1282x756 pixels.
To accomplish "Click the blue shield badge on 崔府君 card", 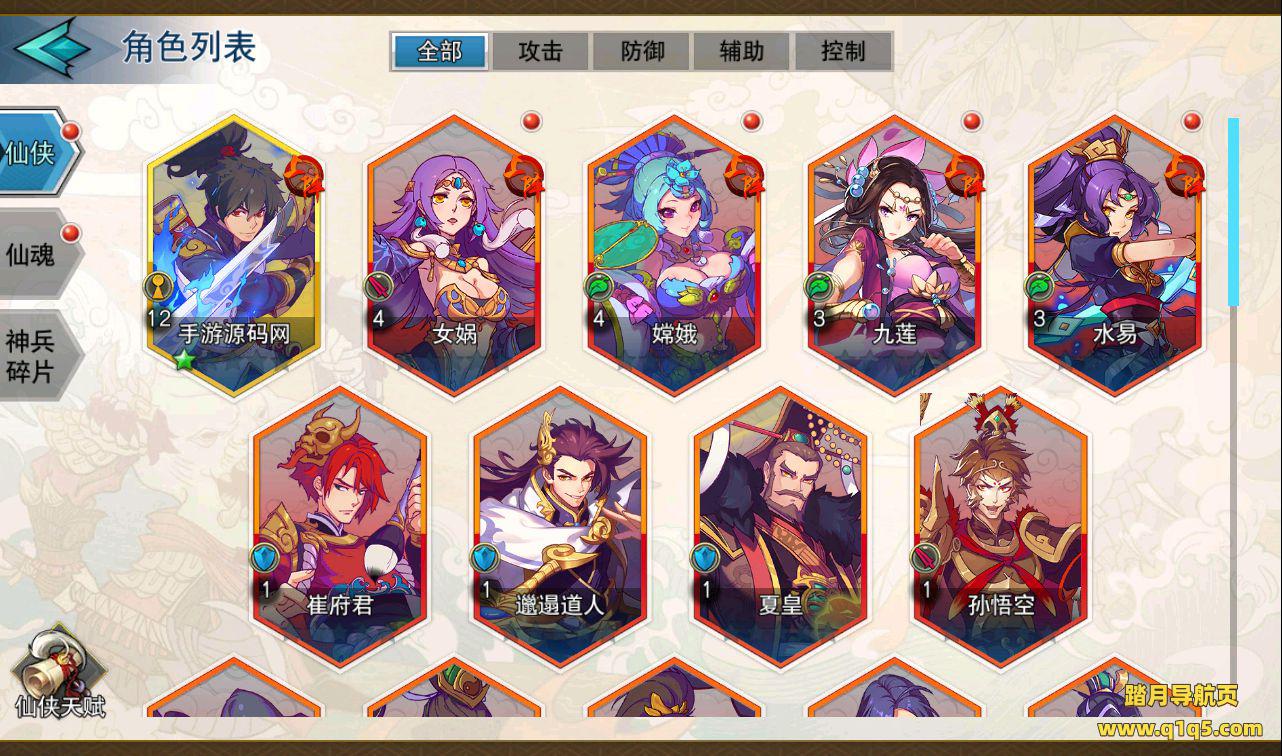I will (x=264, y=558).
